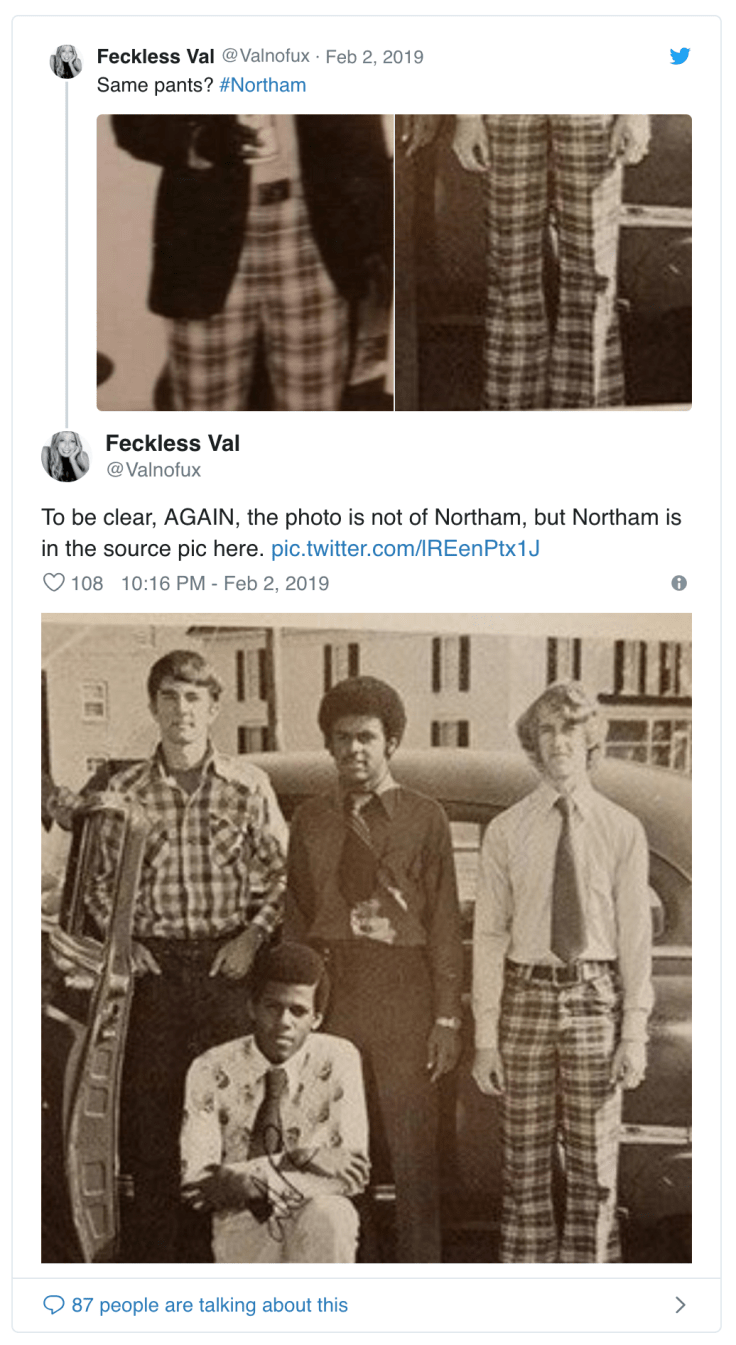This screenshot has height=1345, width=736.
Task: Open the bold Feckless Val name beside the large avatar
Action: point(173,443)
